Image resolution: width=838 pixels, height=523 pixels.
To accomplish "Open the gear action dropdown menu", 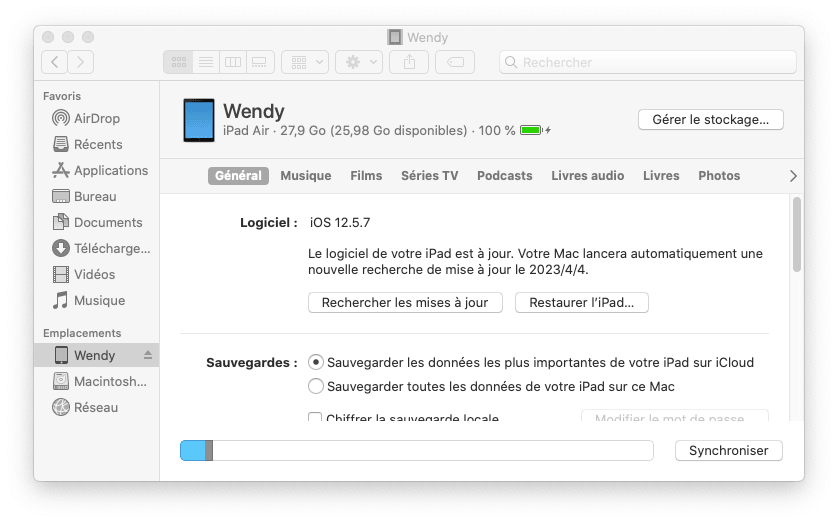I will point(359,62).
